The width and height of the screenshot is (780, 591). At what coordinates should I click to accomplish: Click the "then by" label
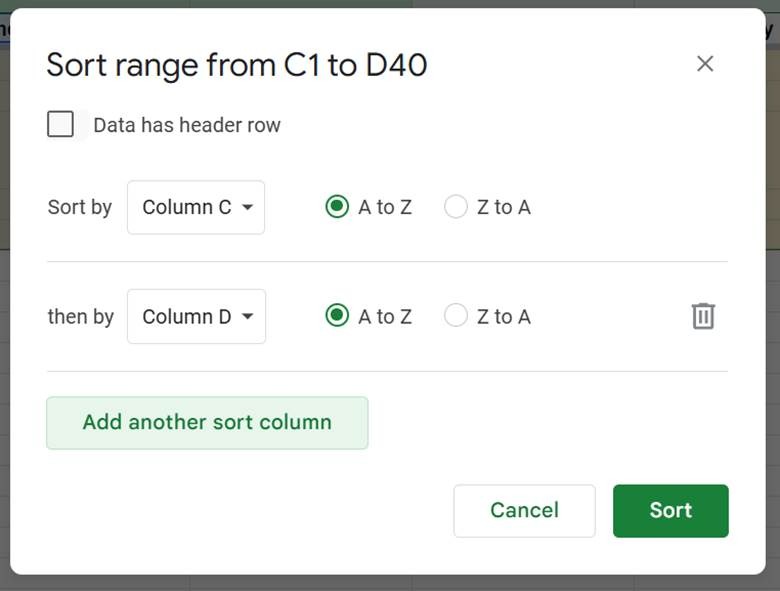tap(81, 317)
